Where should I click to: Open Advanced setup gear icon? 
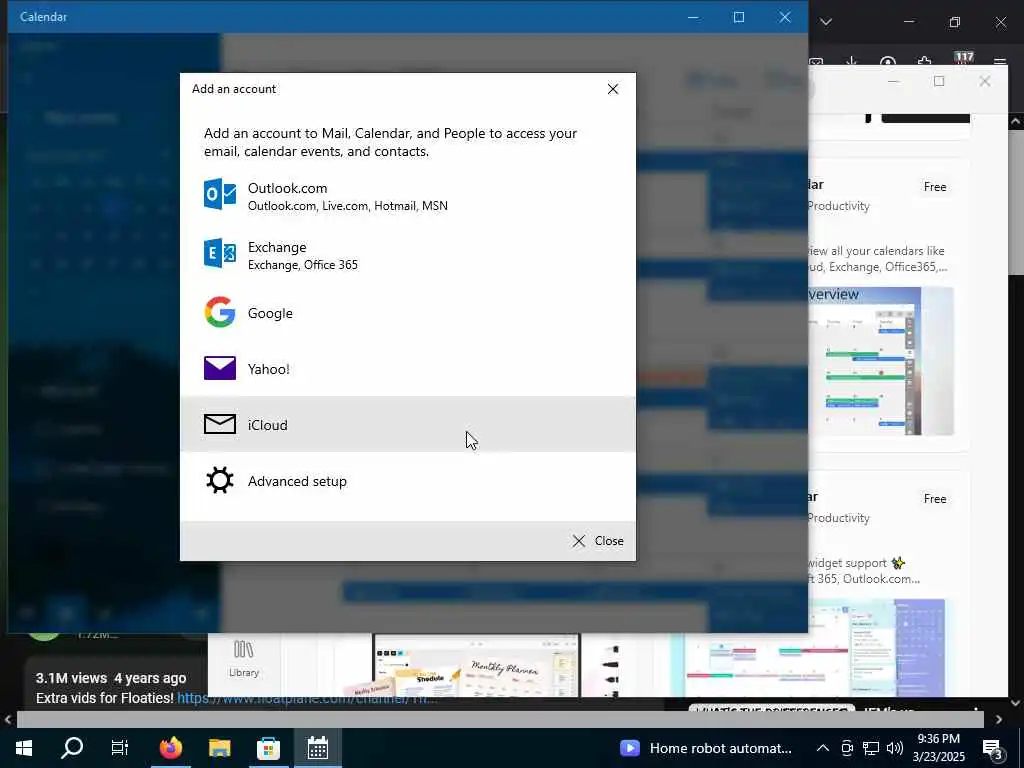219,481
